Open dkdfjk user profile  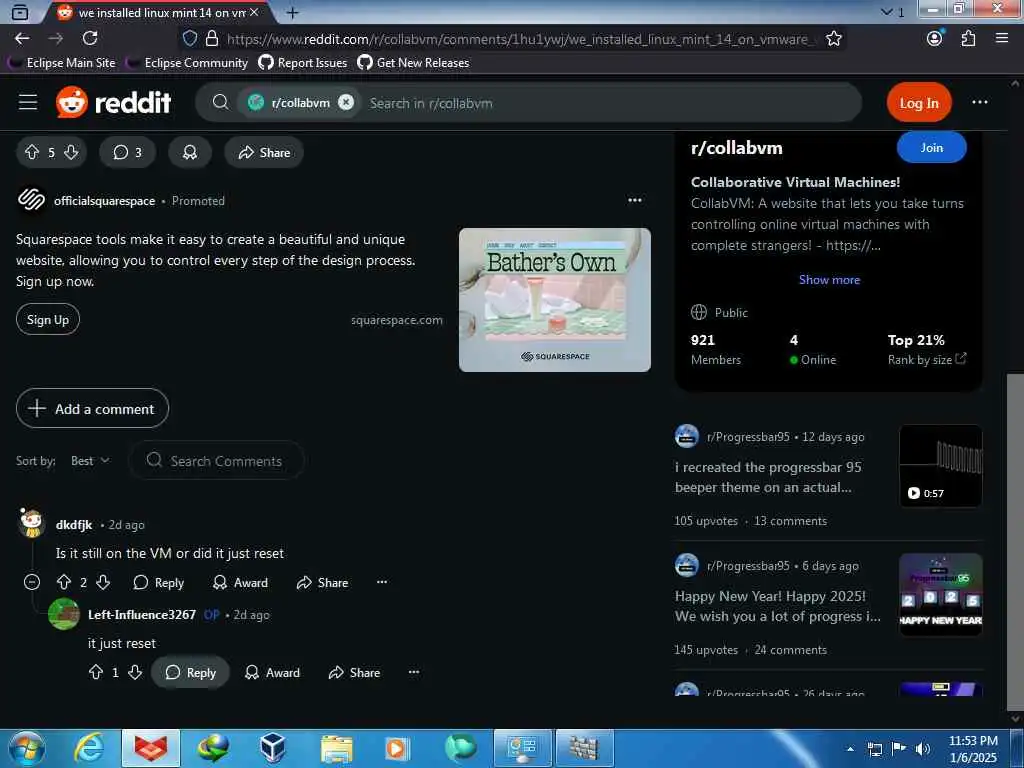click(74, 524)
